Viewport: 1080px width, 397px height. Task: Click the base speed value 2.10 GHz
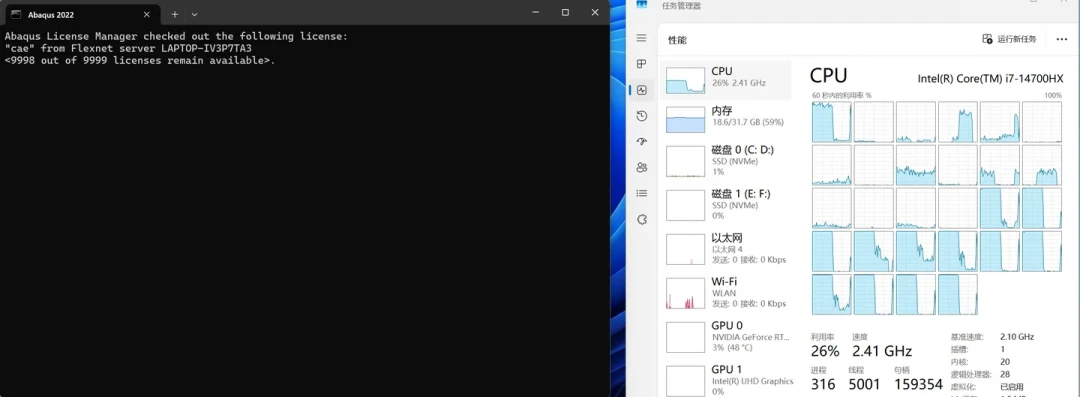coord(1017,337)
